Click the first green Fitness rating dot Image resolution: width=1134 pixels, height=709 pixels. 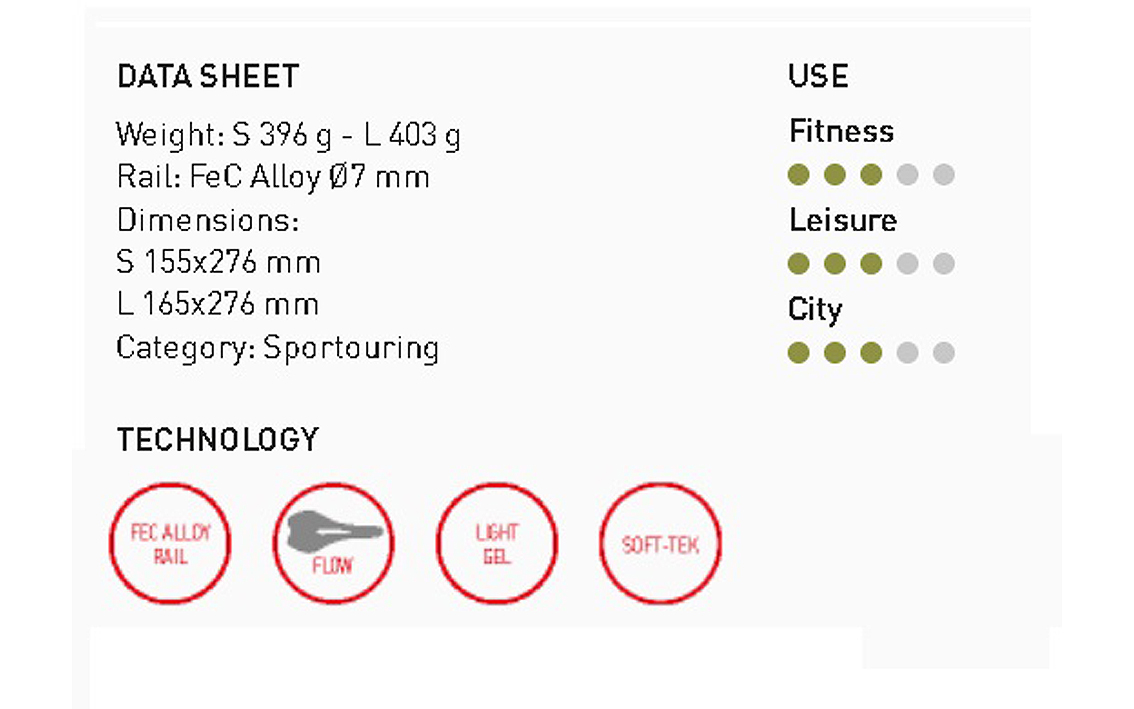tap(798, 175)
